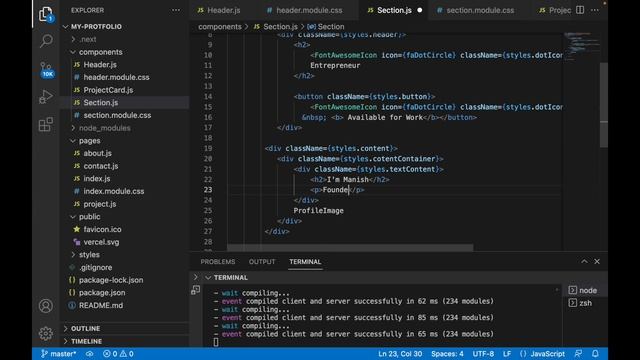The image size is (640, 360).
Task: Click Ln 23, Col 30 in status bar
Action: coord(400,353)
